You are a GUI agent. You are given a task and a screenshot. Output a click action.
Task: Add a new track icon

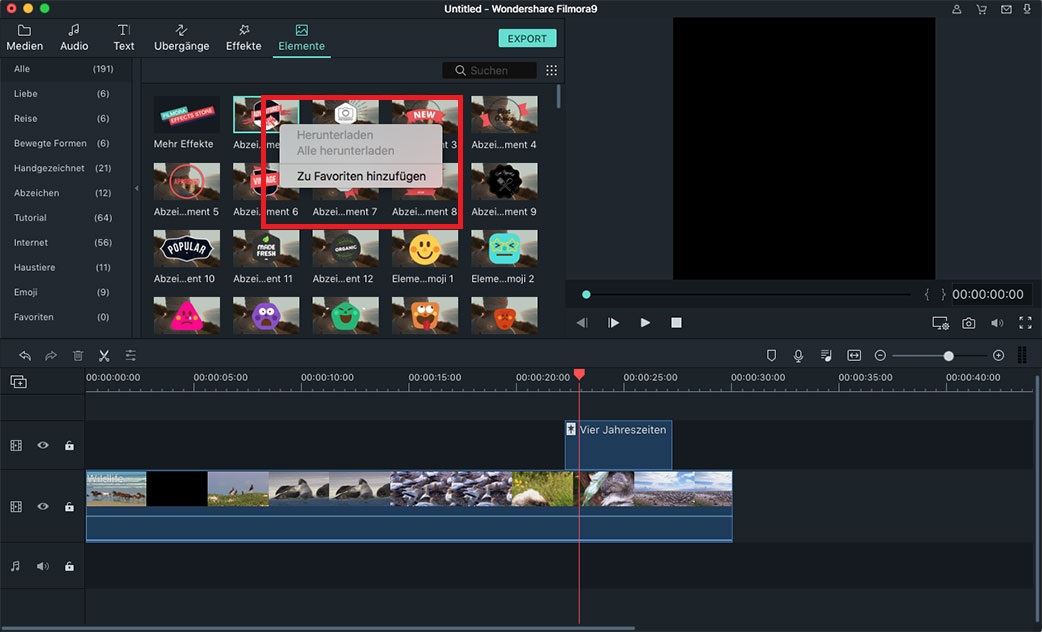[19, 381]
